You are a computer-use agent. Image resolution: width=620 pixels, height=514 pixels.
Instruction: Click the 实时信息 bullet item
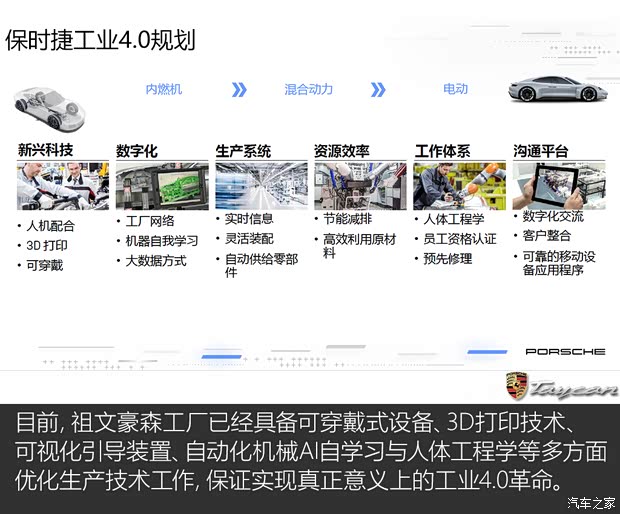tap(245, 219)
